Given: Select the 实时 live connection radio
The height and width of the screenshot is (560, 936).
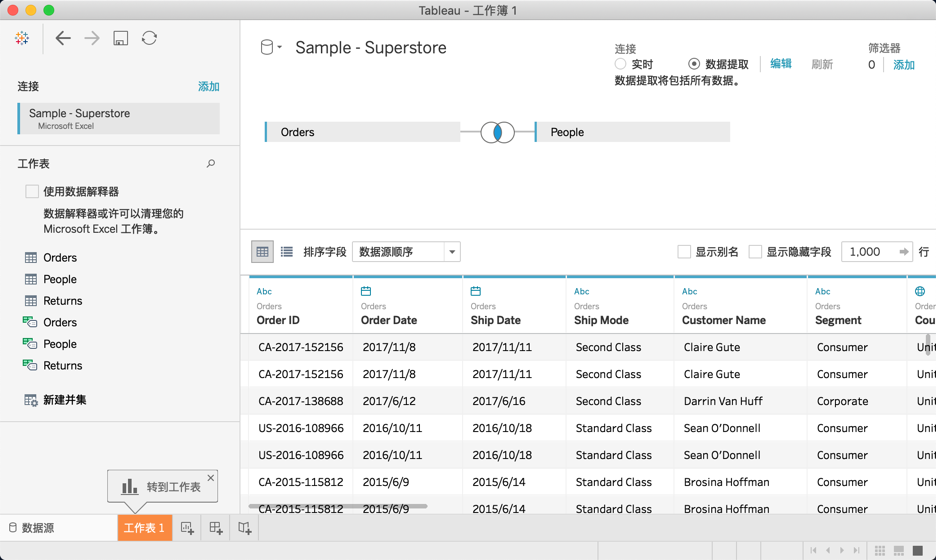Looking at the screenshot, I should (x=620, y=64).
